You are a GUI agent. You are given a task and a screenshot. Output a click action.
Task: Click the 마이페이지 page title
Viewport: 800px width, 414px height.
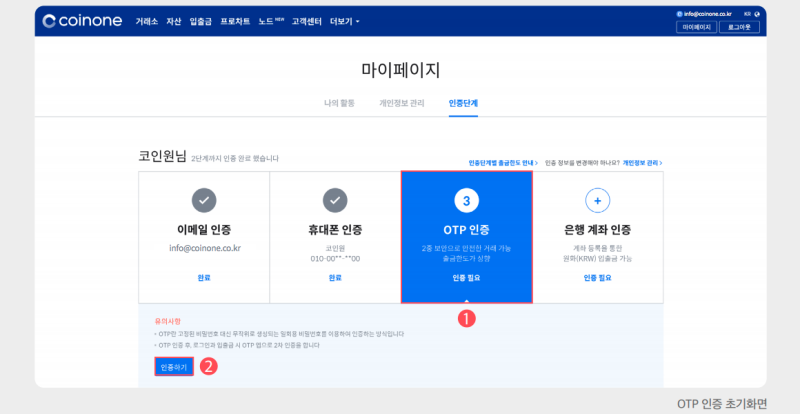(401, 70)
